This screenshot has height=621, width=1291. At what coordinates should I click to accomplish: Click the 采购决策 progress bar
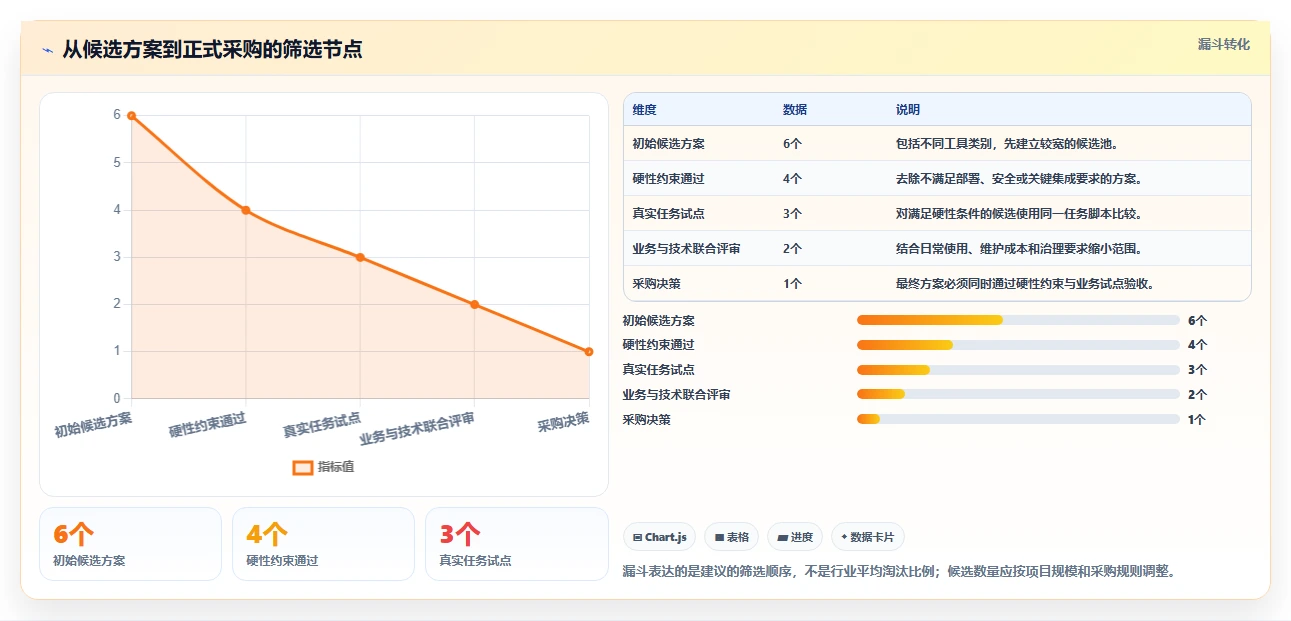pos(1018,419)
